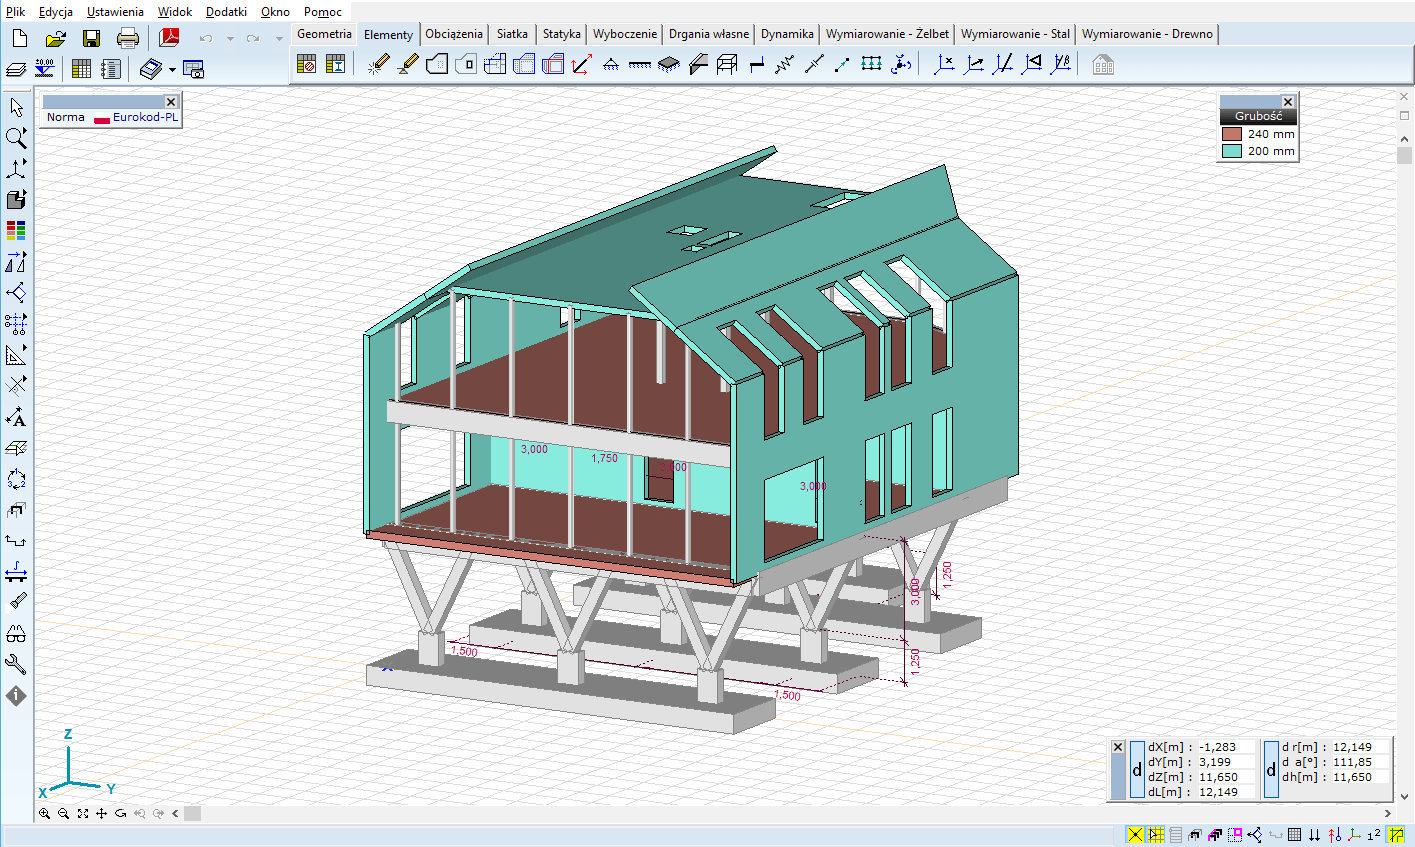Expand the redo history dropdown arrow

pyautogui.click(x=279, y=39)
